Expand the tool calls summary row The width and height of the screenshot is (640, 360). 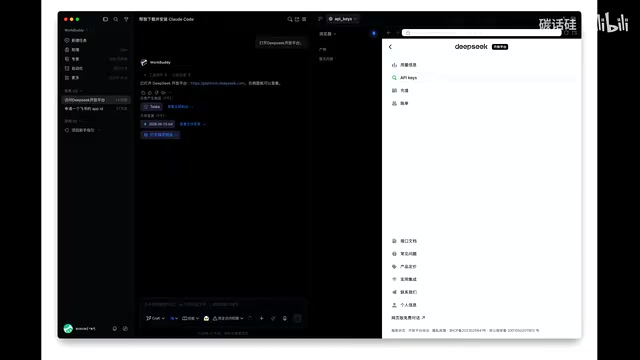(x=167, y=75)
